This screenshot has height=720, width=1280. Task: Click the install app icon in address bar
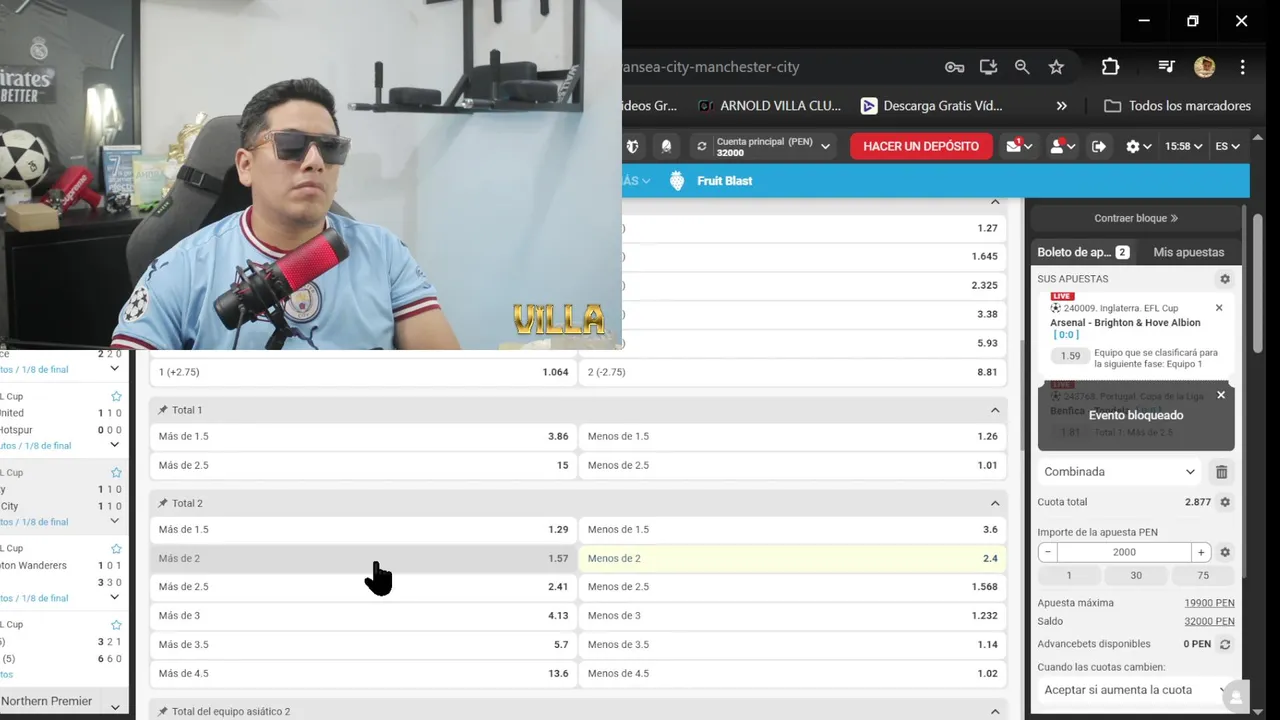[x=988, y=67]
